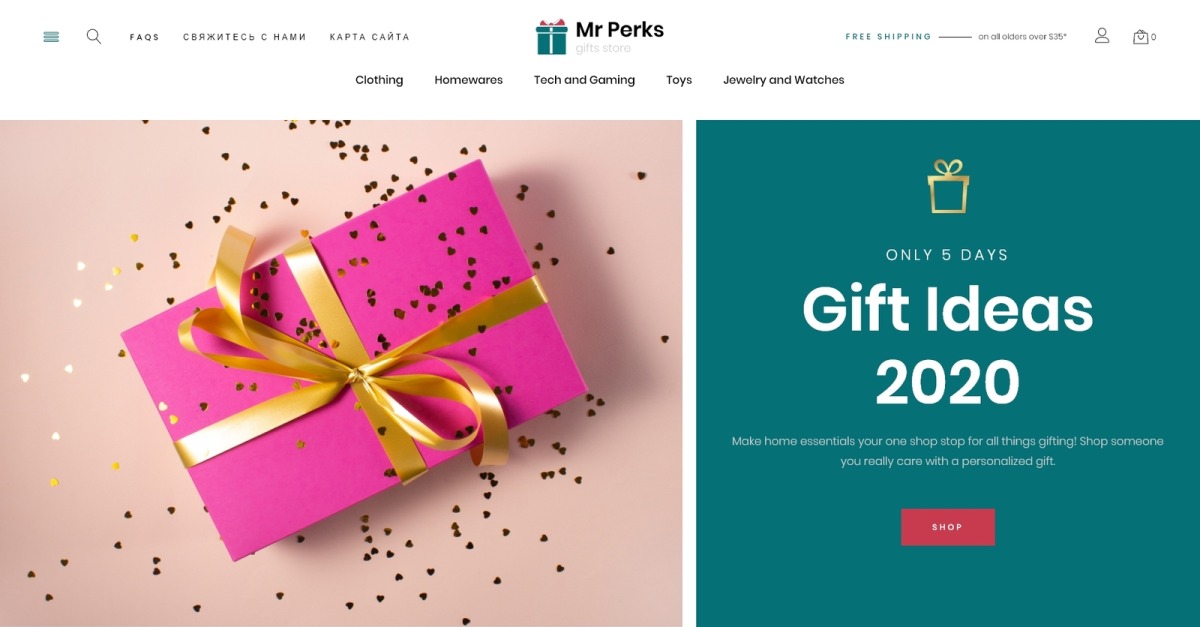The height and width of the screenshot is (627, 1200).
Task: Click the cart item count number
Action: (x=1154, y=38)
